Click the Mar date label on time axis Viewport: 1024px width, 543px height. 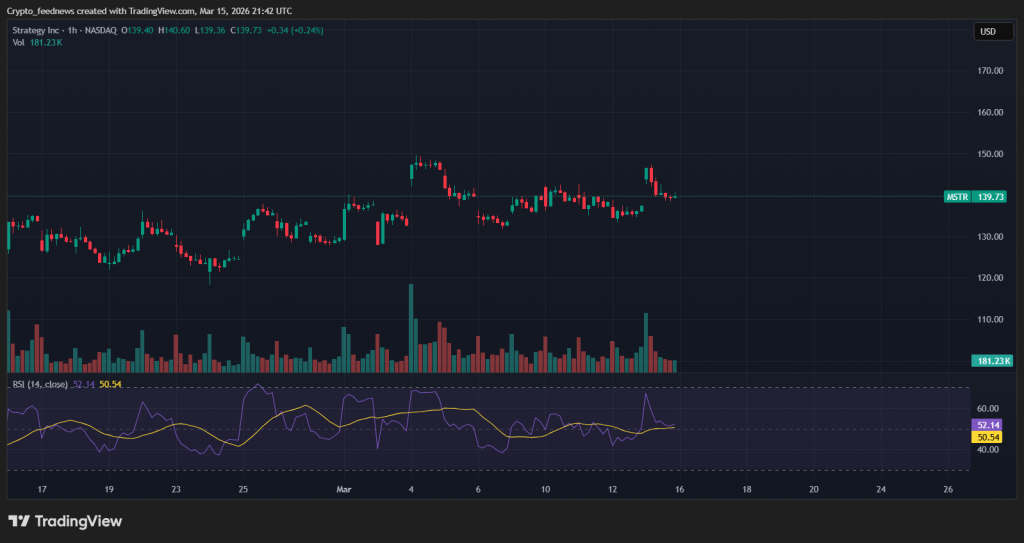point(344,489)
